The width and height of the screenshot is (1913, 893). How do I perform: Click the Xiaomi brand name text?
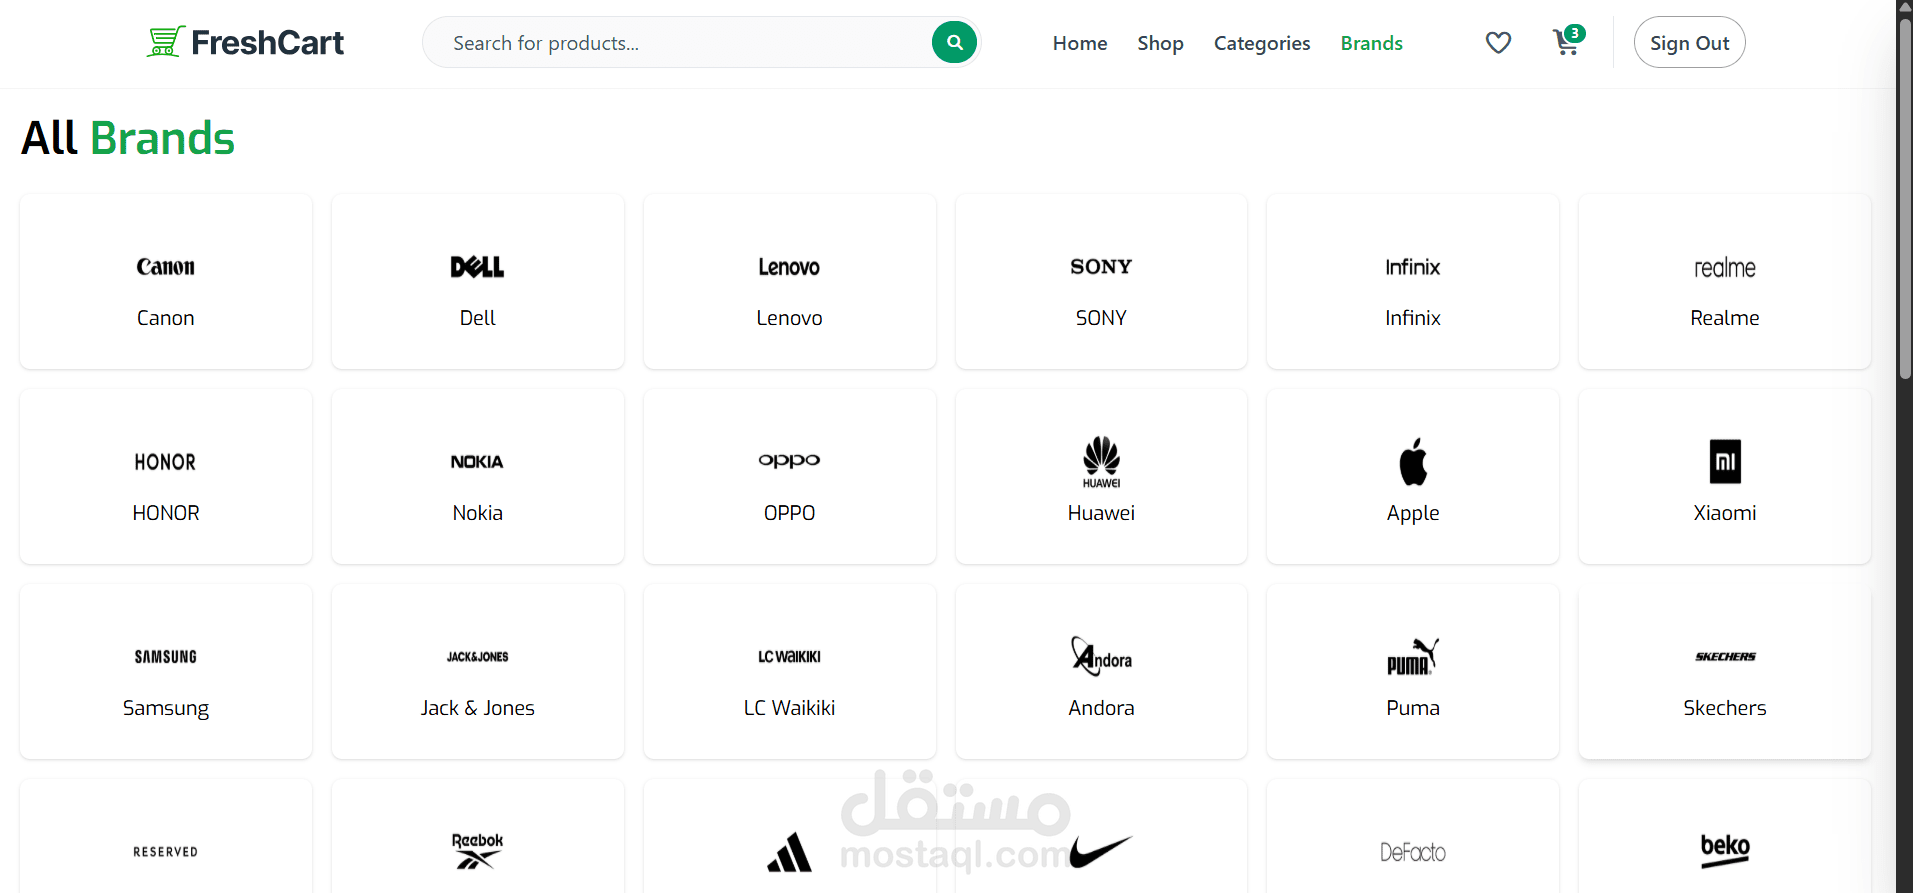coord(1725,513)
